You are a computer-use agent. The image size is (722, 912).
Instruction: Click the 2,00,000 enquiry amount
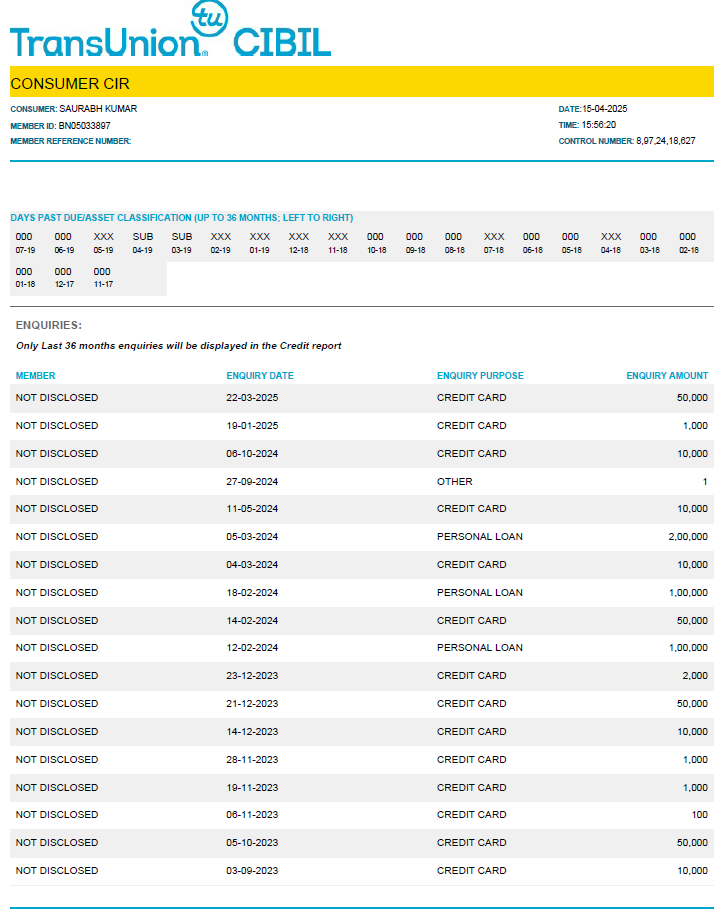tap(685, 537)
